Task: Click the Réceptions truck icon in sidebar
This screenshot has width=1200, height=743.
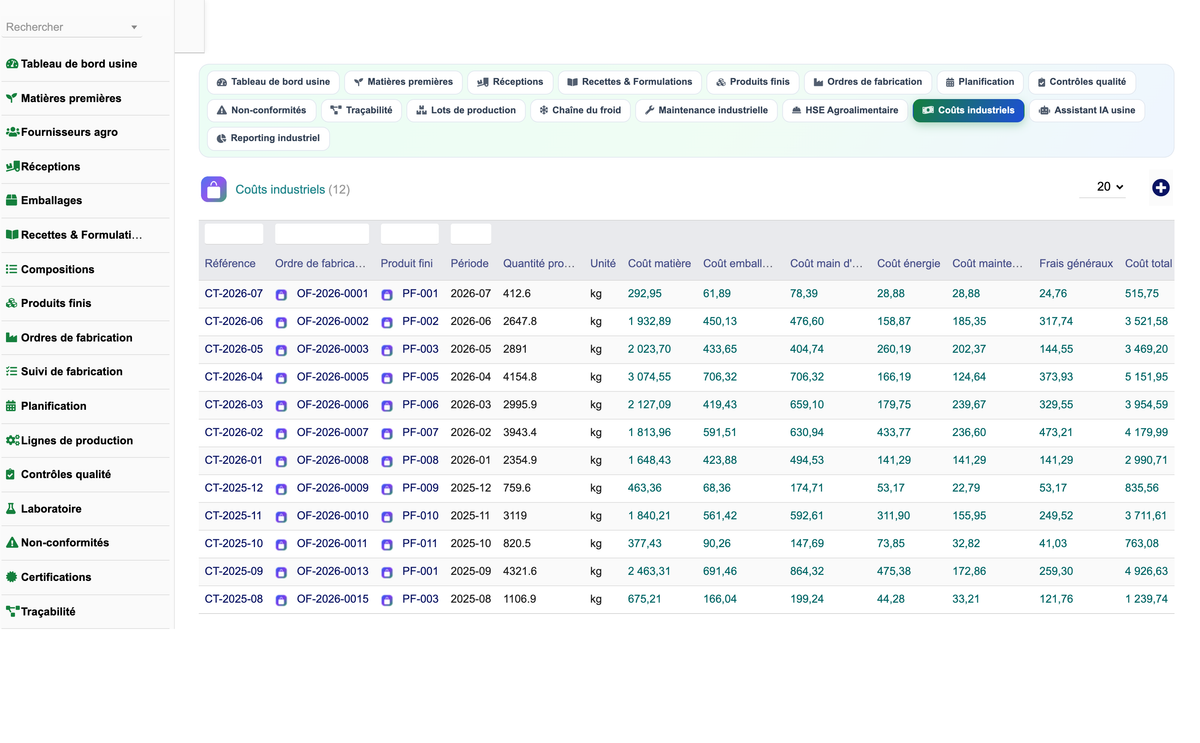Action: tap(12, 166)
